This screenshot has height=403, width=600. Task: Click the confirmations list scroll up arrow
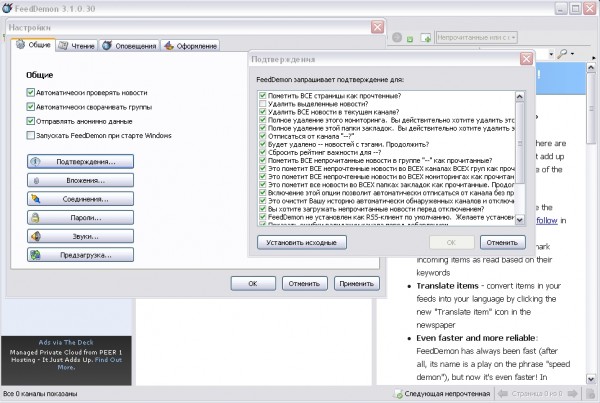(519, 96)
